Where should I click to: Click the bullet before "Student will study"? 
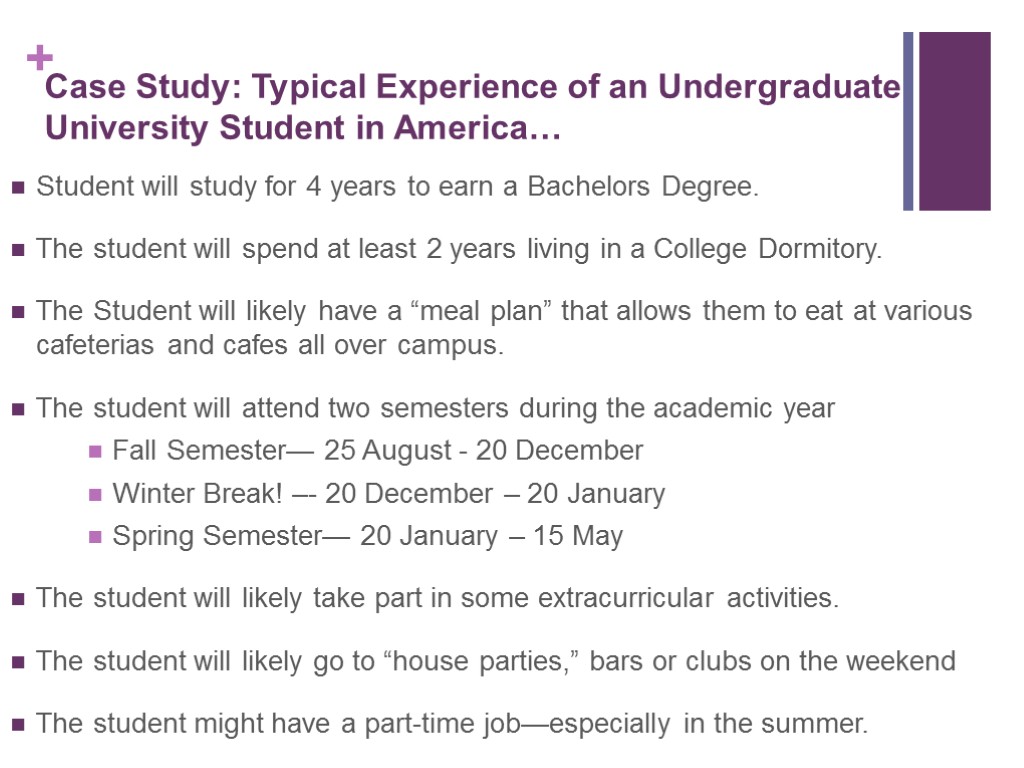pos(18,188)
